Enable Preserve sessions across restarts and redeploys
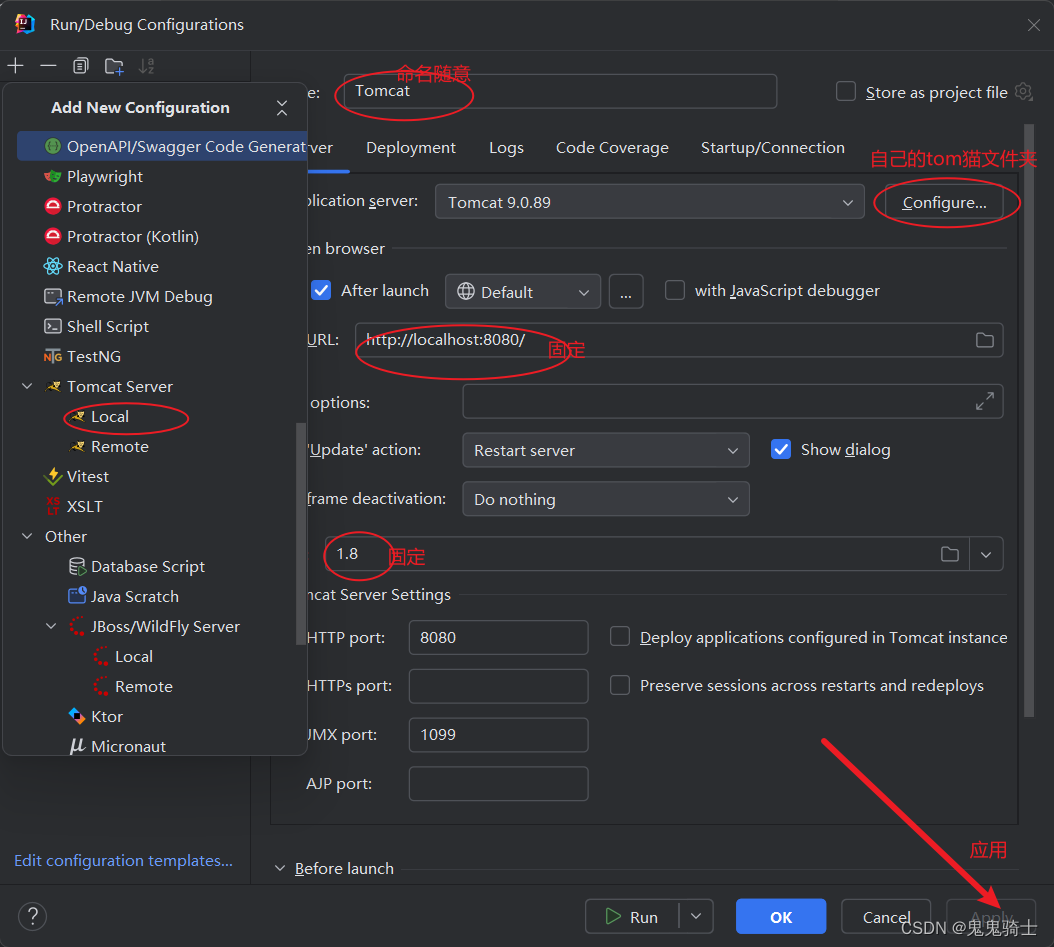 tap(620, 685)
